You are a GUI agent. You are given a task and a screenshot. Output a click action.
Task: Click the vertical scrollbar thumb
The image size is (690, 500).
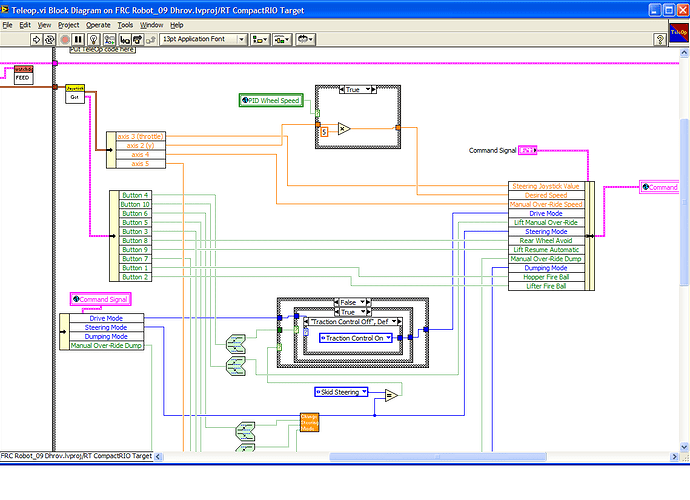pyautogui.click(x=684, y=201)
